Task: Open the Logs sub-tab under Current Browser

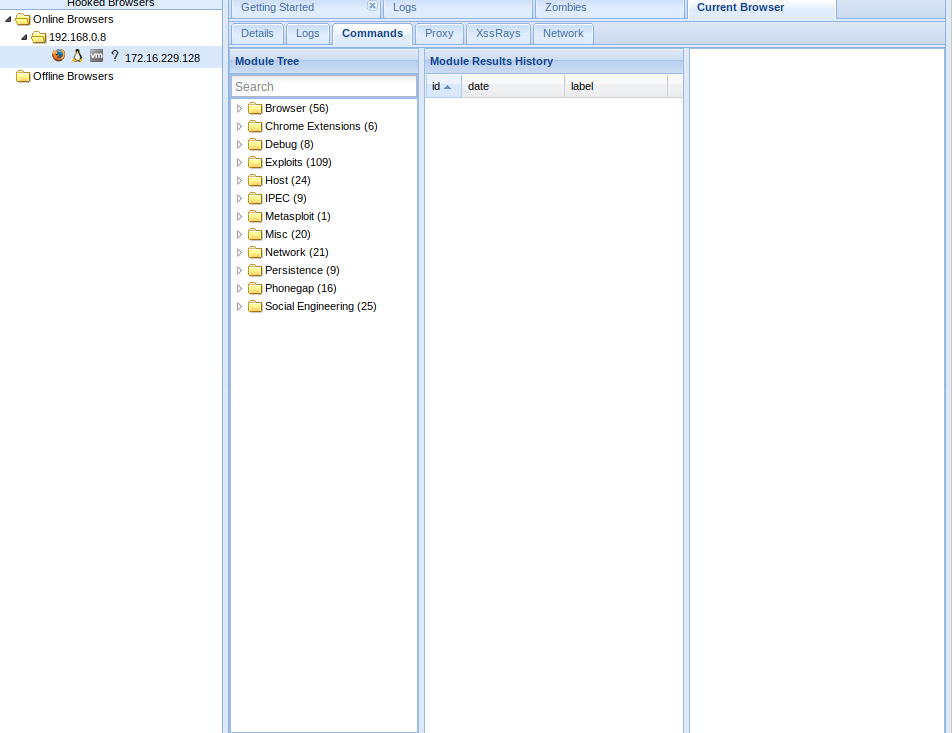Action: click(308, 34)
